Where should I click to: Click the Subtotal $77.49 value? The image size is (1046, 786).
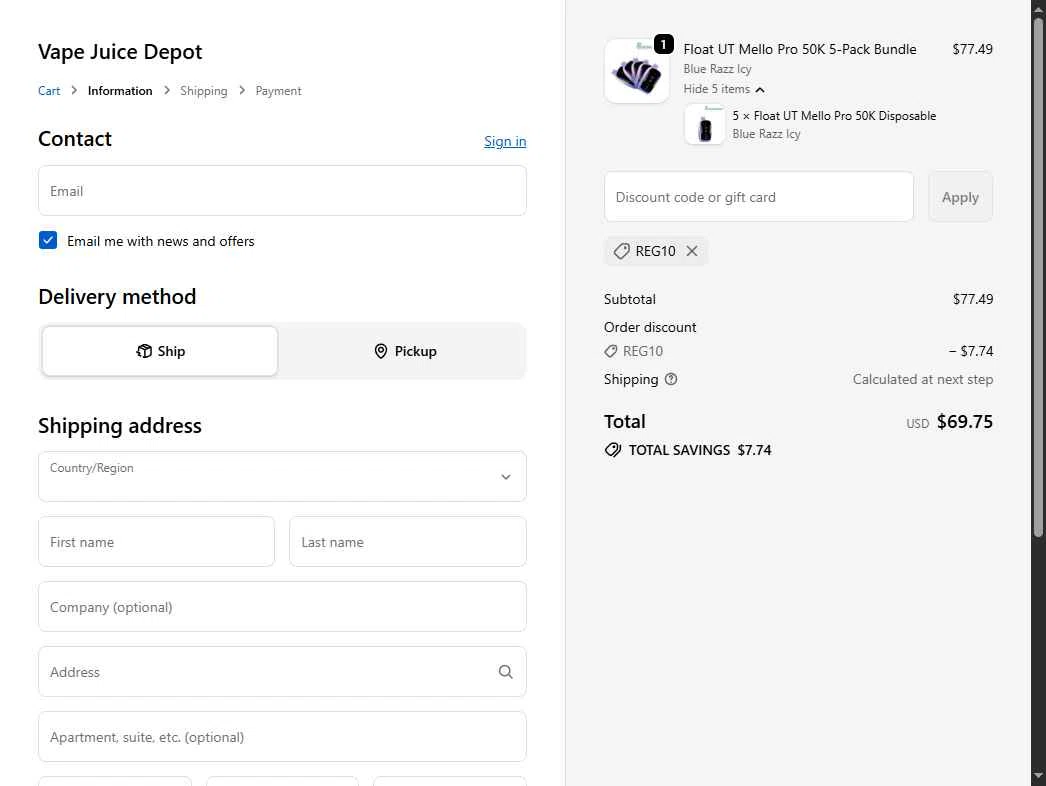click(973, 299)
